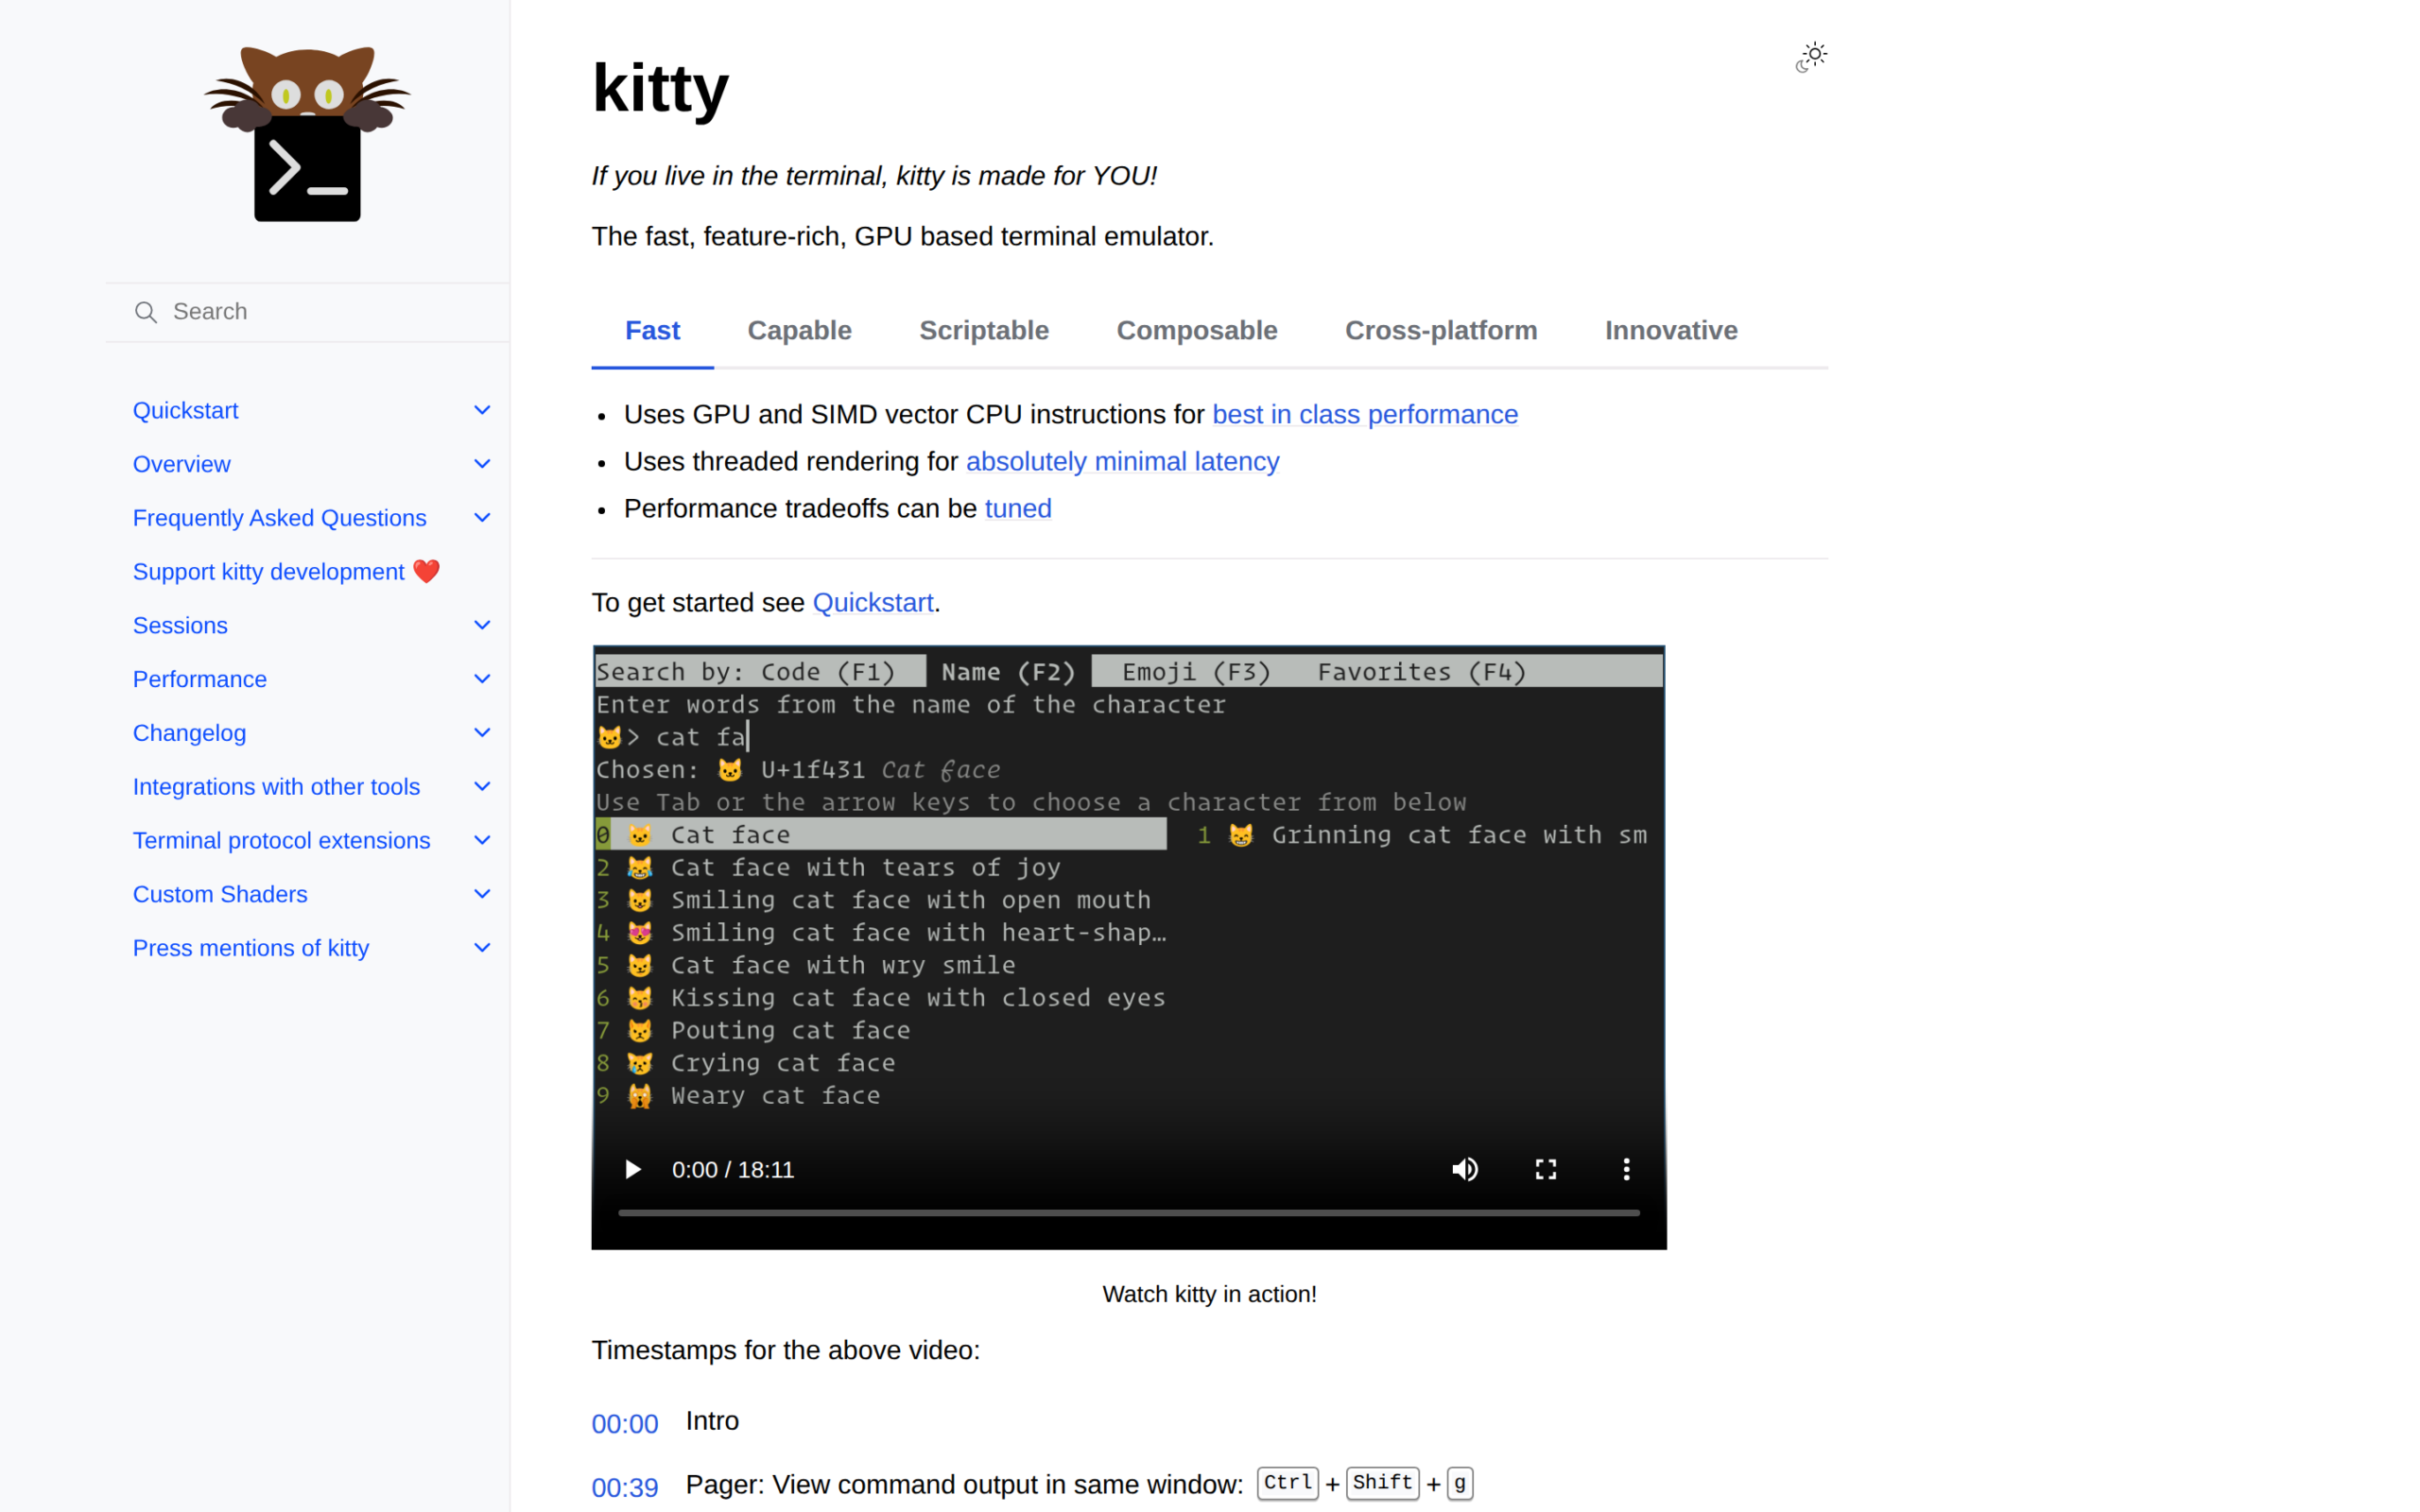Expand the Changelog section

pyautogui.click(x=482, y=733)
